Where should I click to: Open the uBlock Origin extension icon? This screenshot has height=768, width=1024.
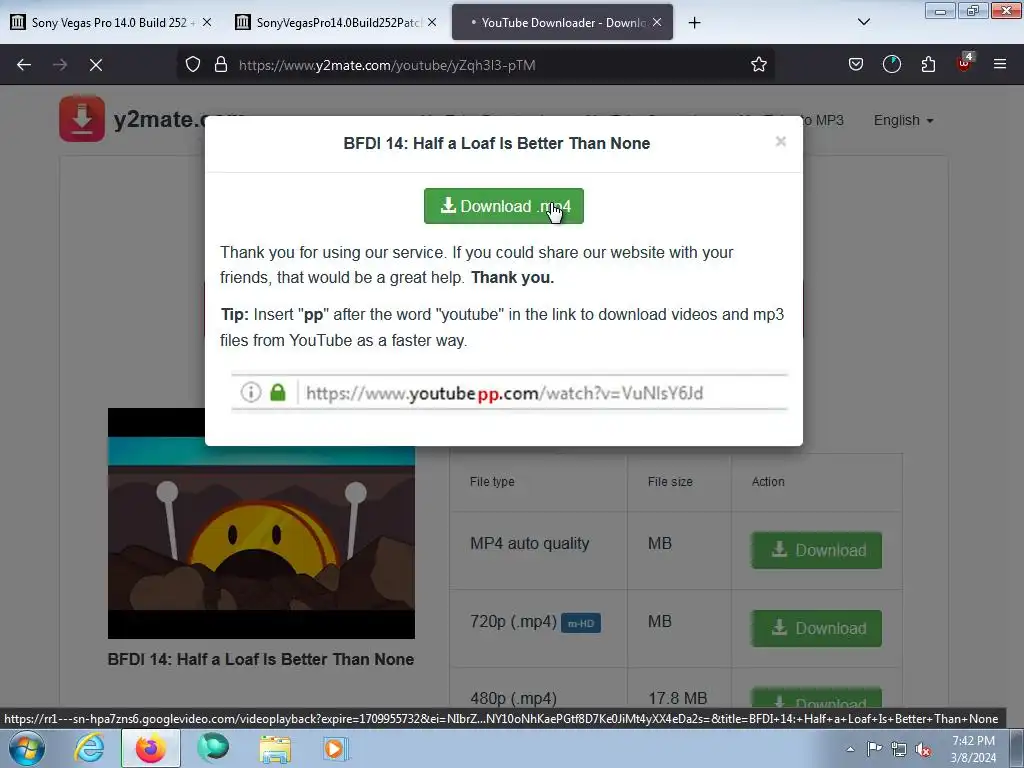pyautogui.click(x=965, y=63)
